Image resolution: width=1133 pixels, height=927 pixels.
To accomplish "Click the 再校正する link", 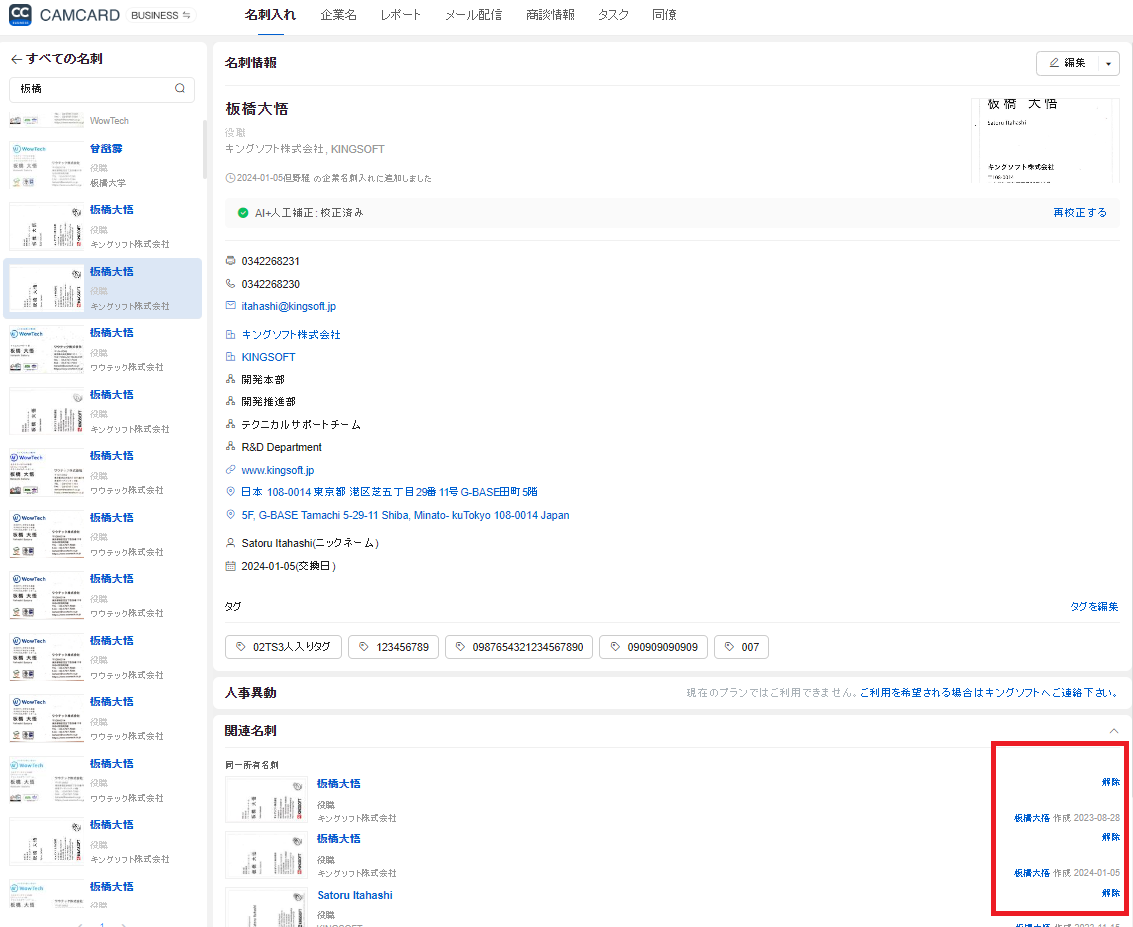I will (x=1080, y=212).
